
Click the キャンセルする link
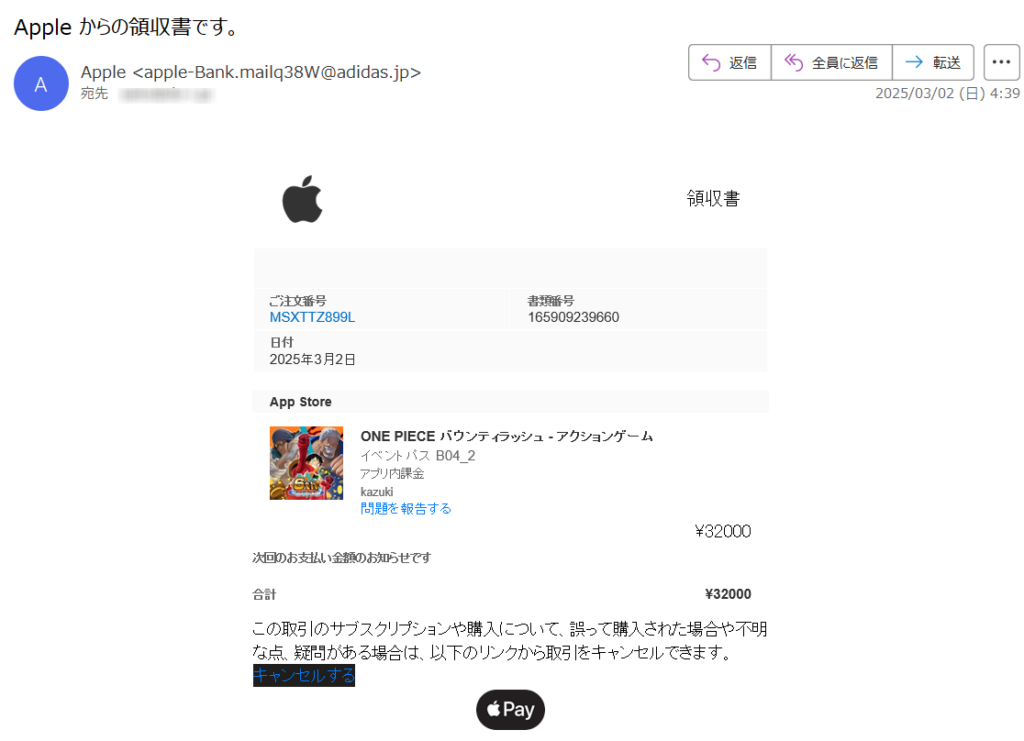click(x=304, y=675)
